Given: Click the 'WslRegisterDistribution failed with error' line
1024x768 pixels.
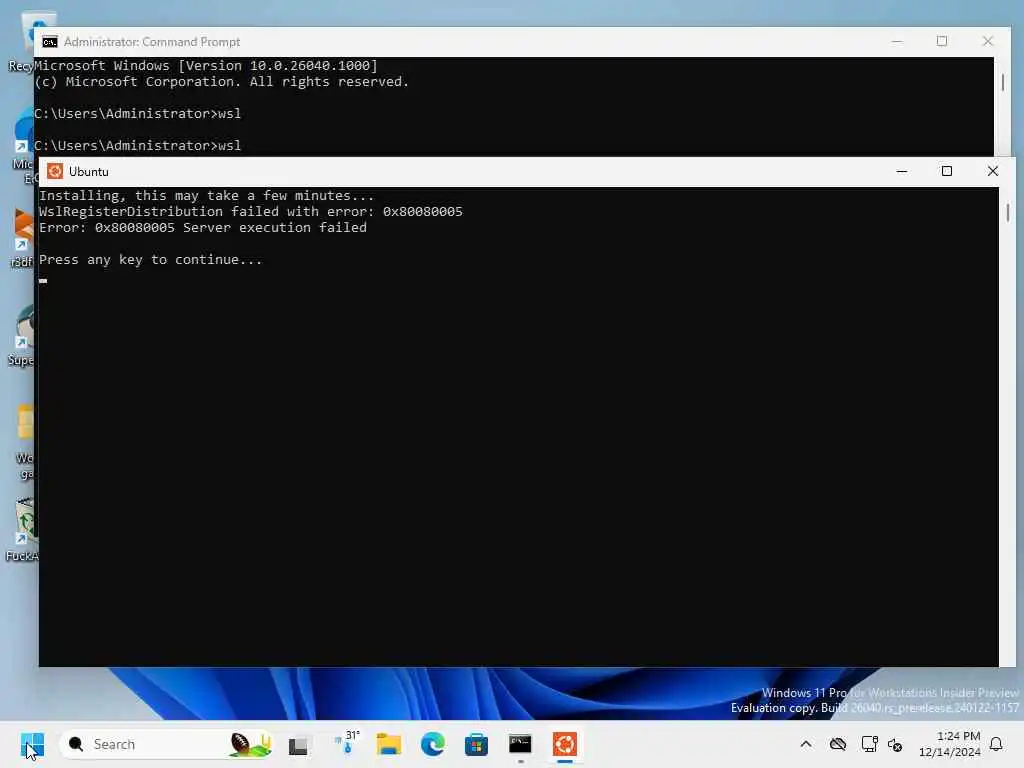Looking at the screenshot, I should (251, 212).
